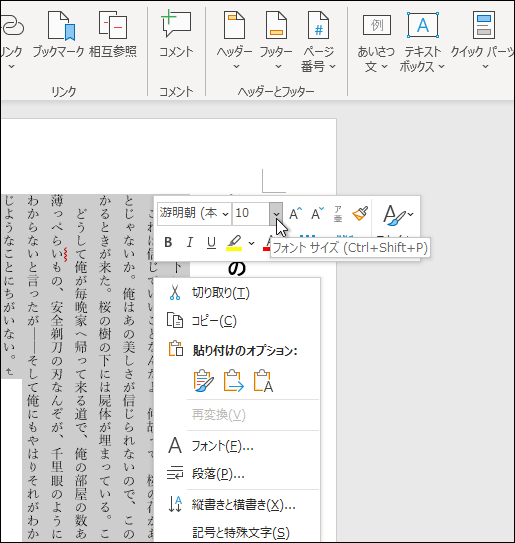515x543 pixels.
Task: Paste with merge formatting icon
Action: coord(234,381)
